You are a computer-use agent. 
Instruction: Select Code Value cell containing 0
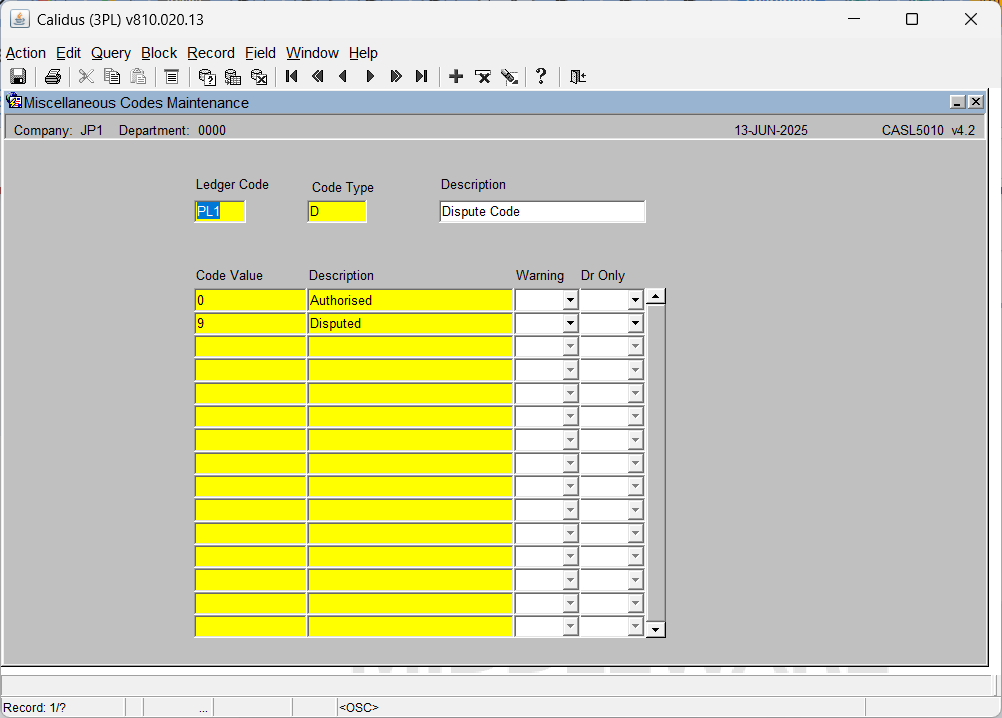(x=250, y=300)
